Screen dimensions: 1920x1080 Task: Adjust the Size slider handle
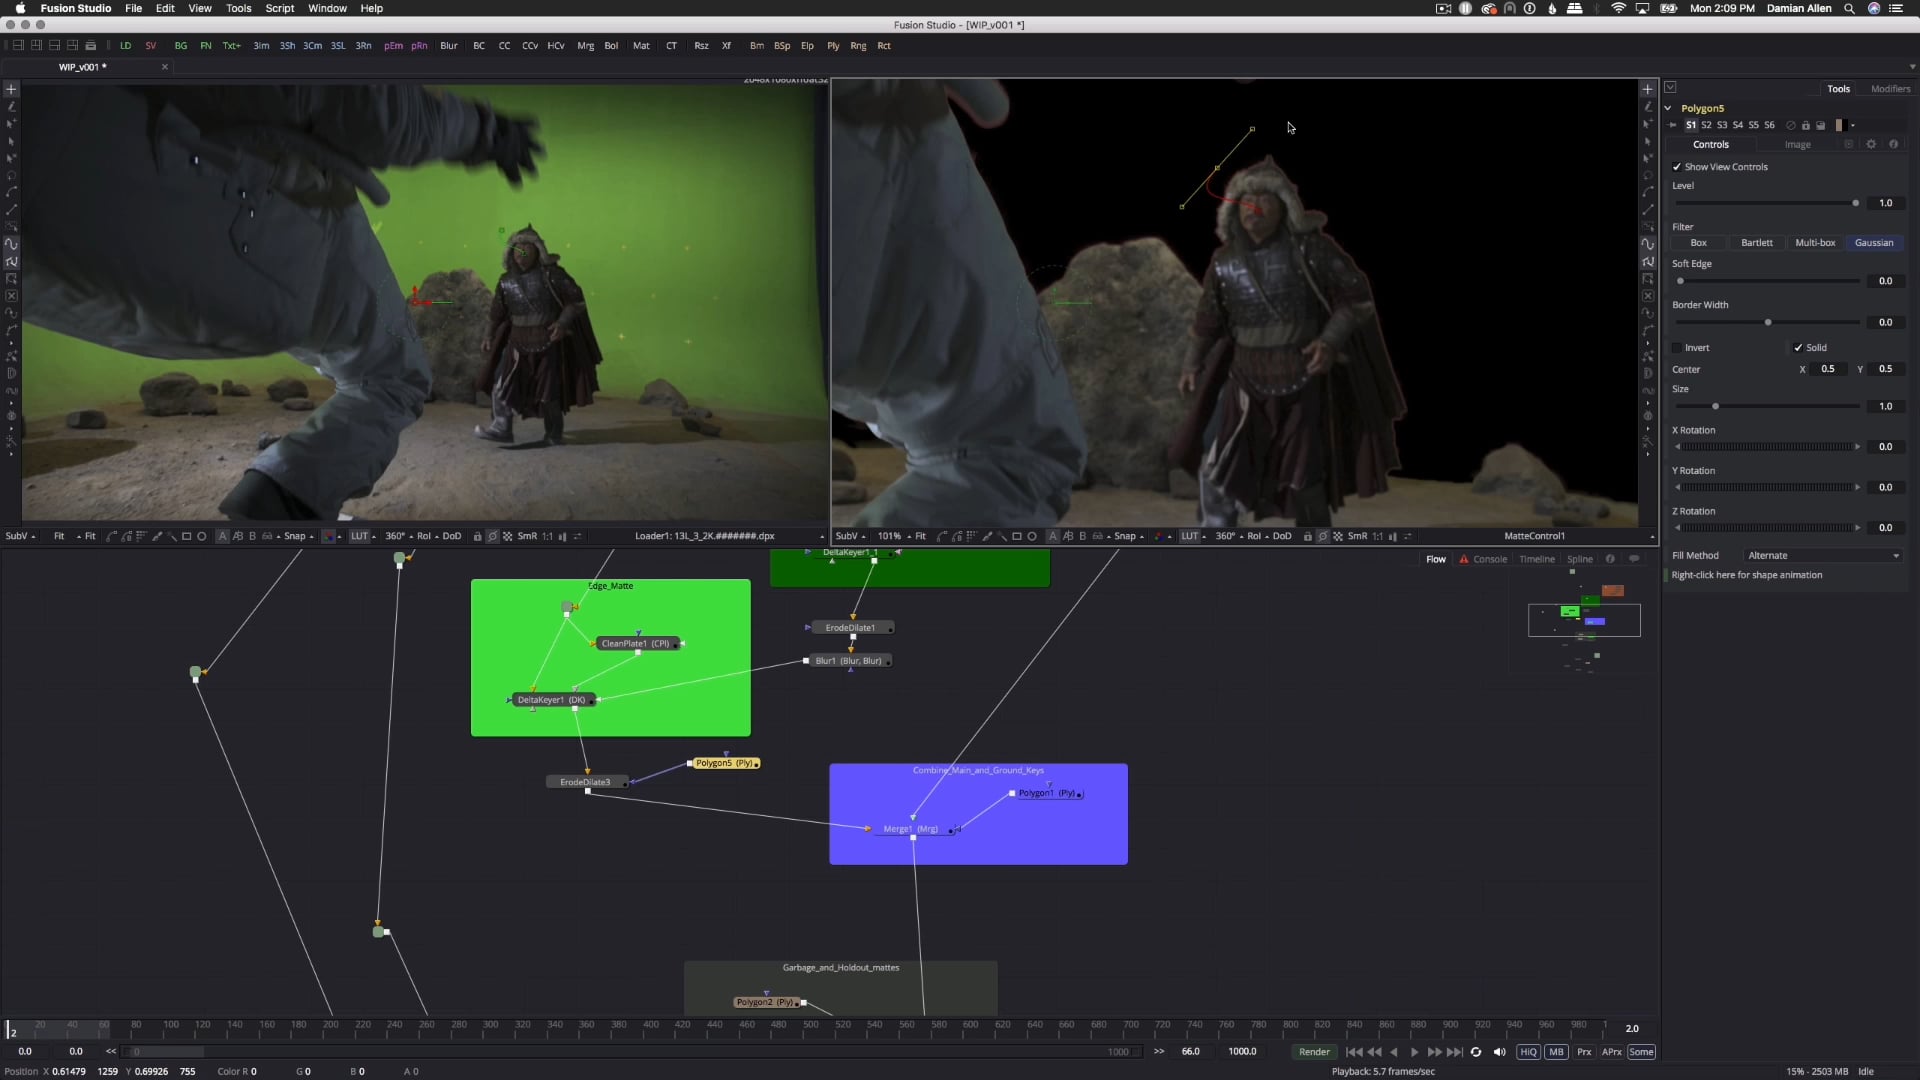pyautogui.click(x=1715, y=406)
